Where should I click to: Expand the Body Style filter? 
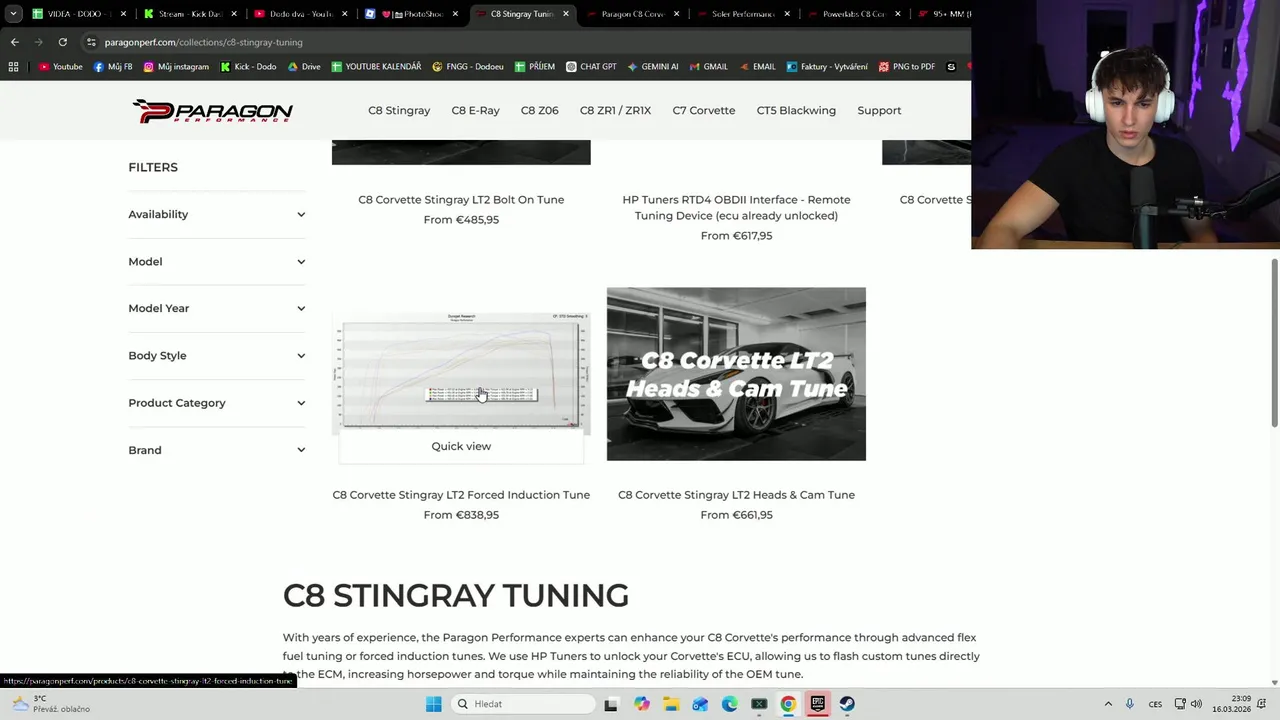[x=217, y=356]
